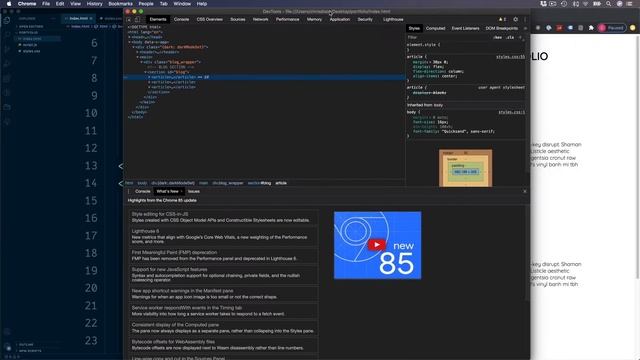Collapse the main element node

[x=138, y=57]
